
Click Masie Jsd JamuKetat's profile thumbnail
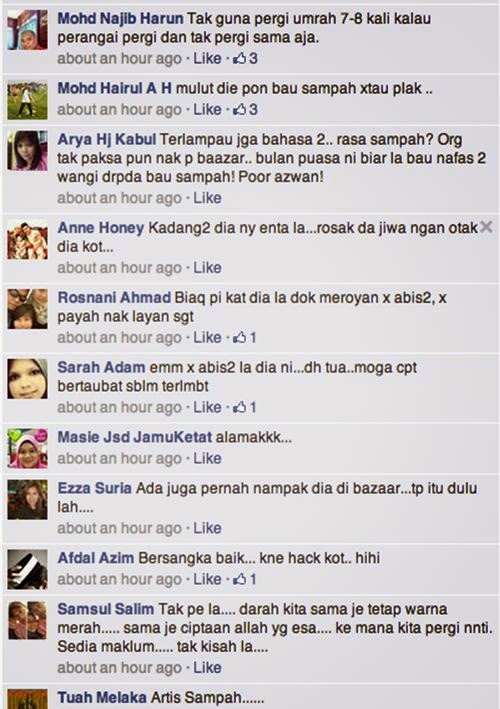pyautogui.click(x=27, y=448)
